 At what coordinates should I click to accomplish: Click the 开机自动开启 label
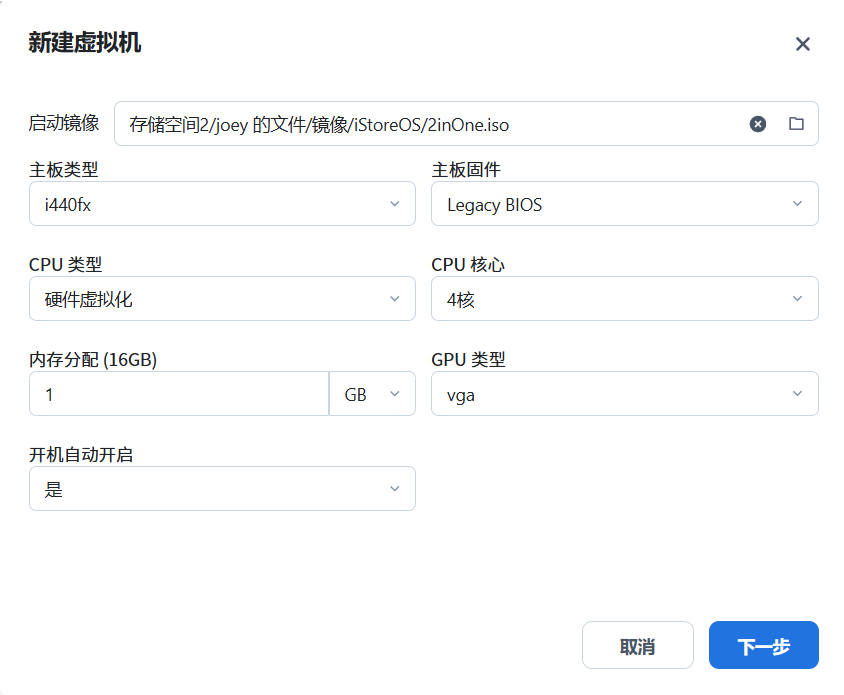[x=81, y=455]
